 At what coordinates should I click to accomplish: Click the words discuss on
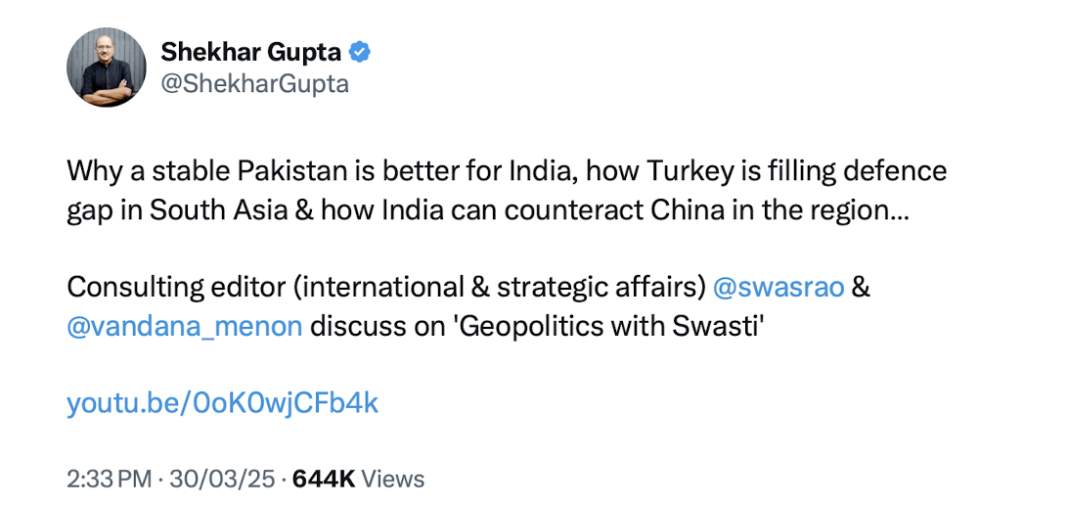(x=375, y=326)
